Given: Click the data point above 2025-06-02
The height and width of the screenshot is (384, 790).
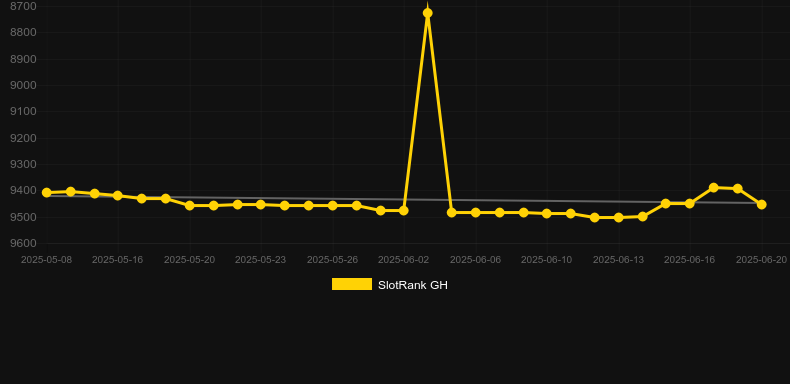Looking at the screenshot, I should point(404,211).
